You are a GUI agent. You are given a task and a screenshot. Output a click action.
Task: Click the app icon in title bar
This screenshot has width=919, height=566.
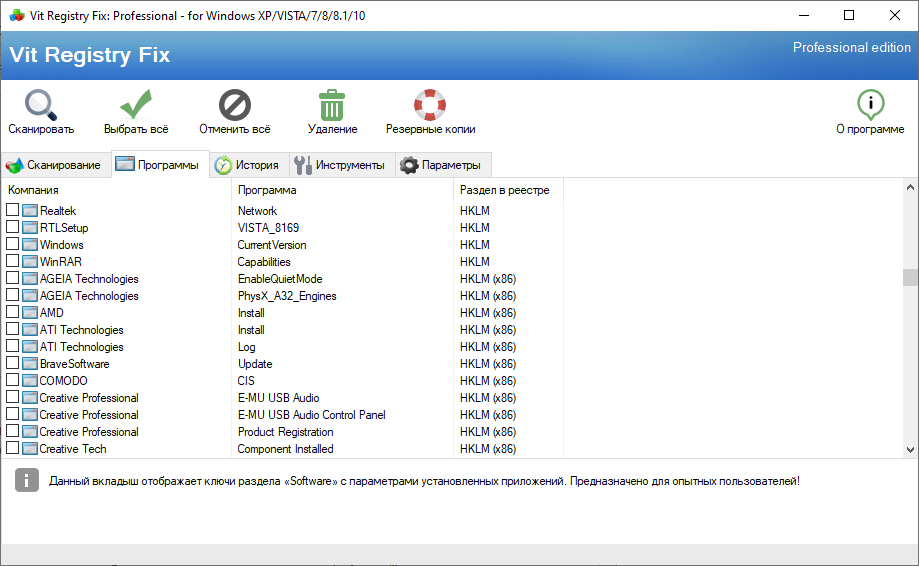17,16
